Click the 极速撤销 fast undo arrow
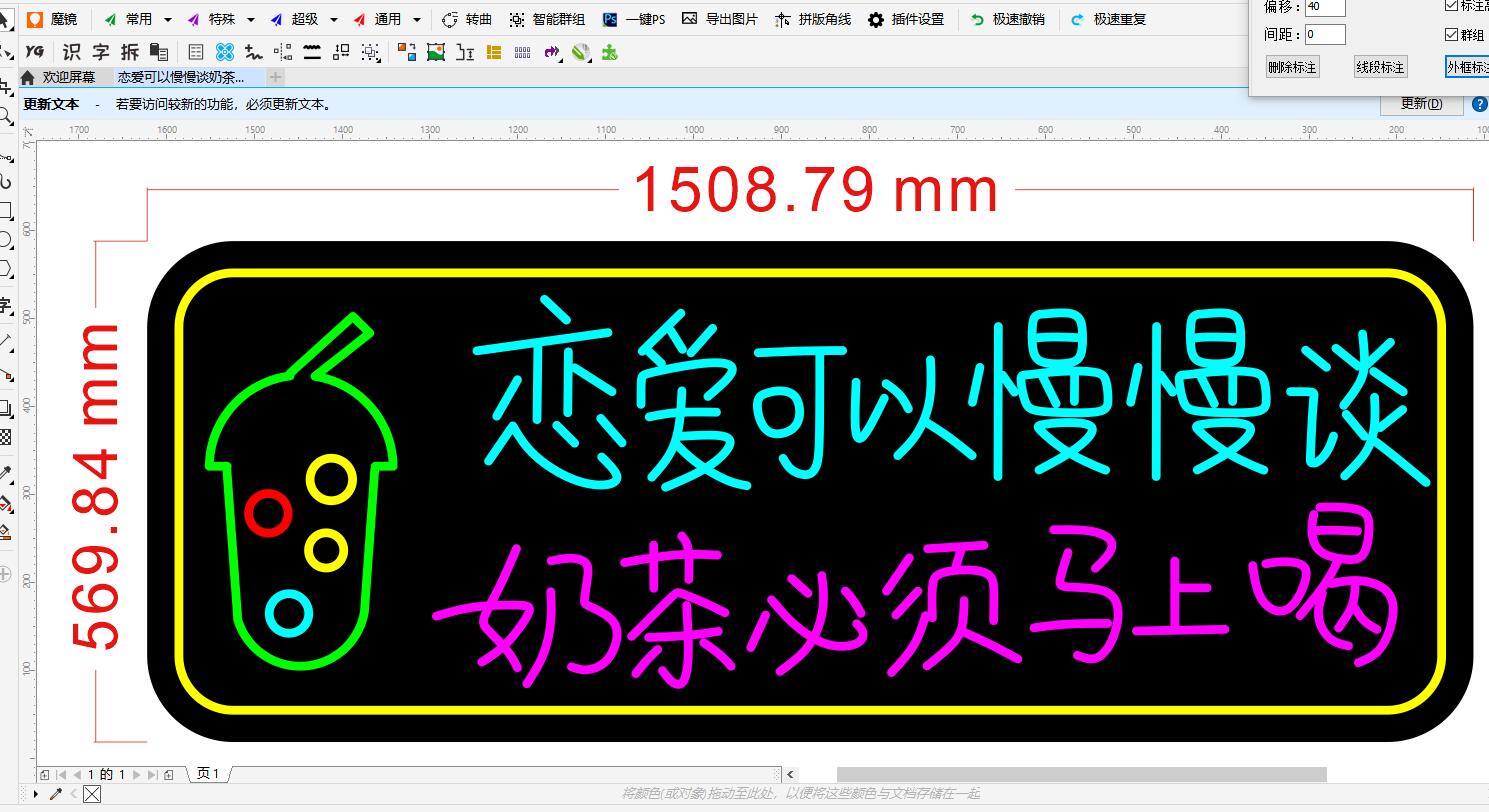This screenshot has width=1489, height=812. [x=977, y=19]
